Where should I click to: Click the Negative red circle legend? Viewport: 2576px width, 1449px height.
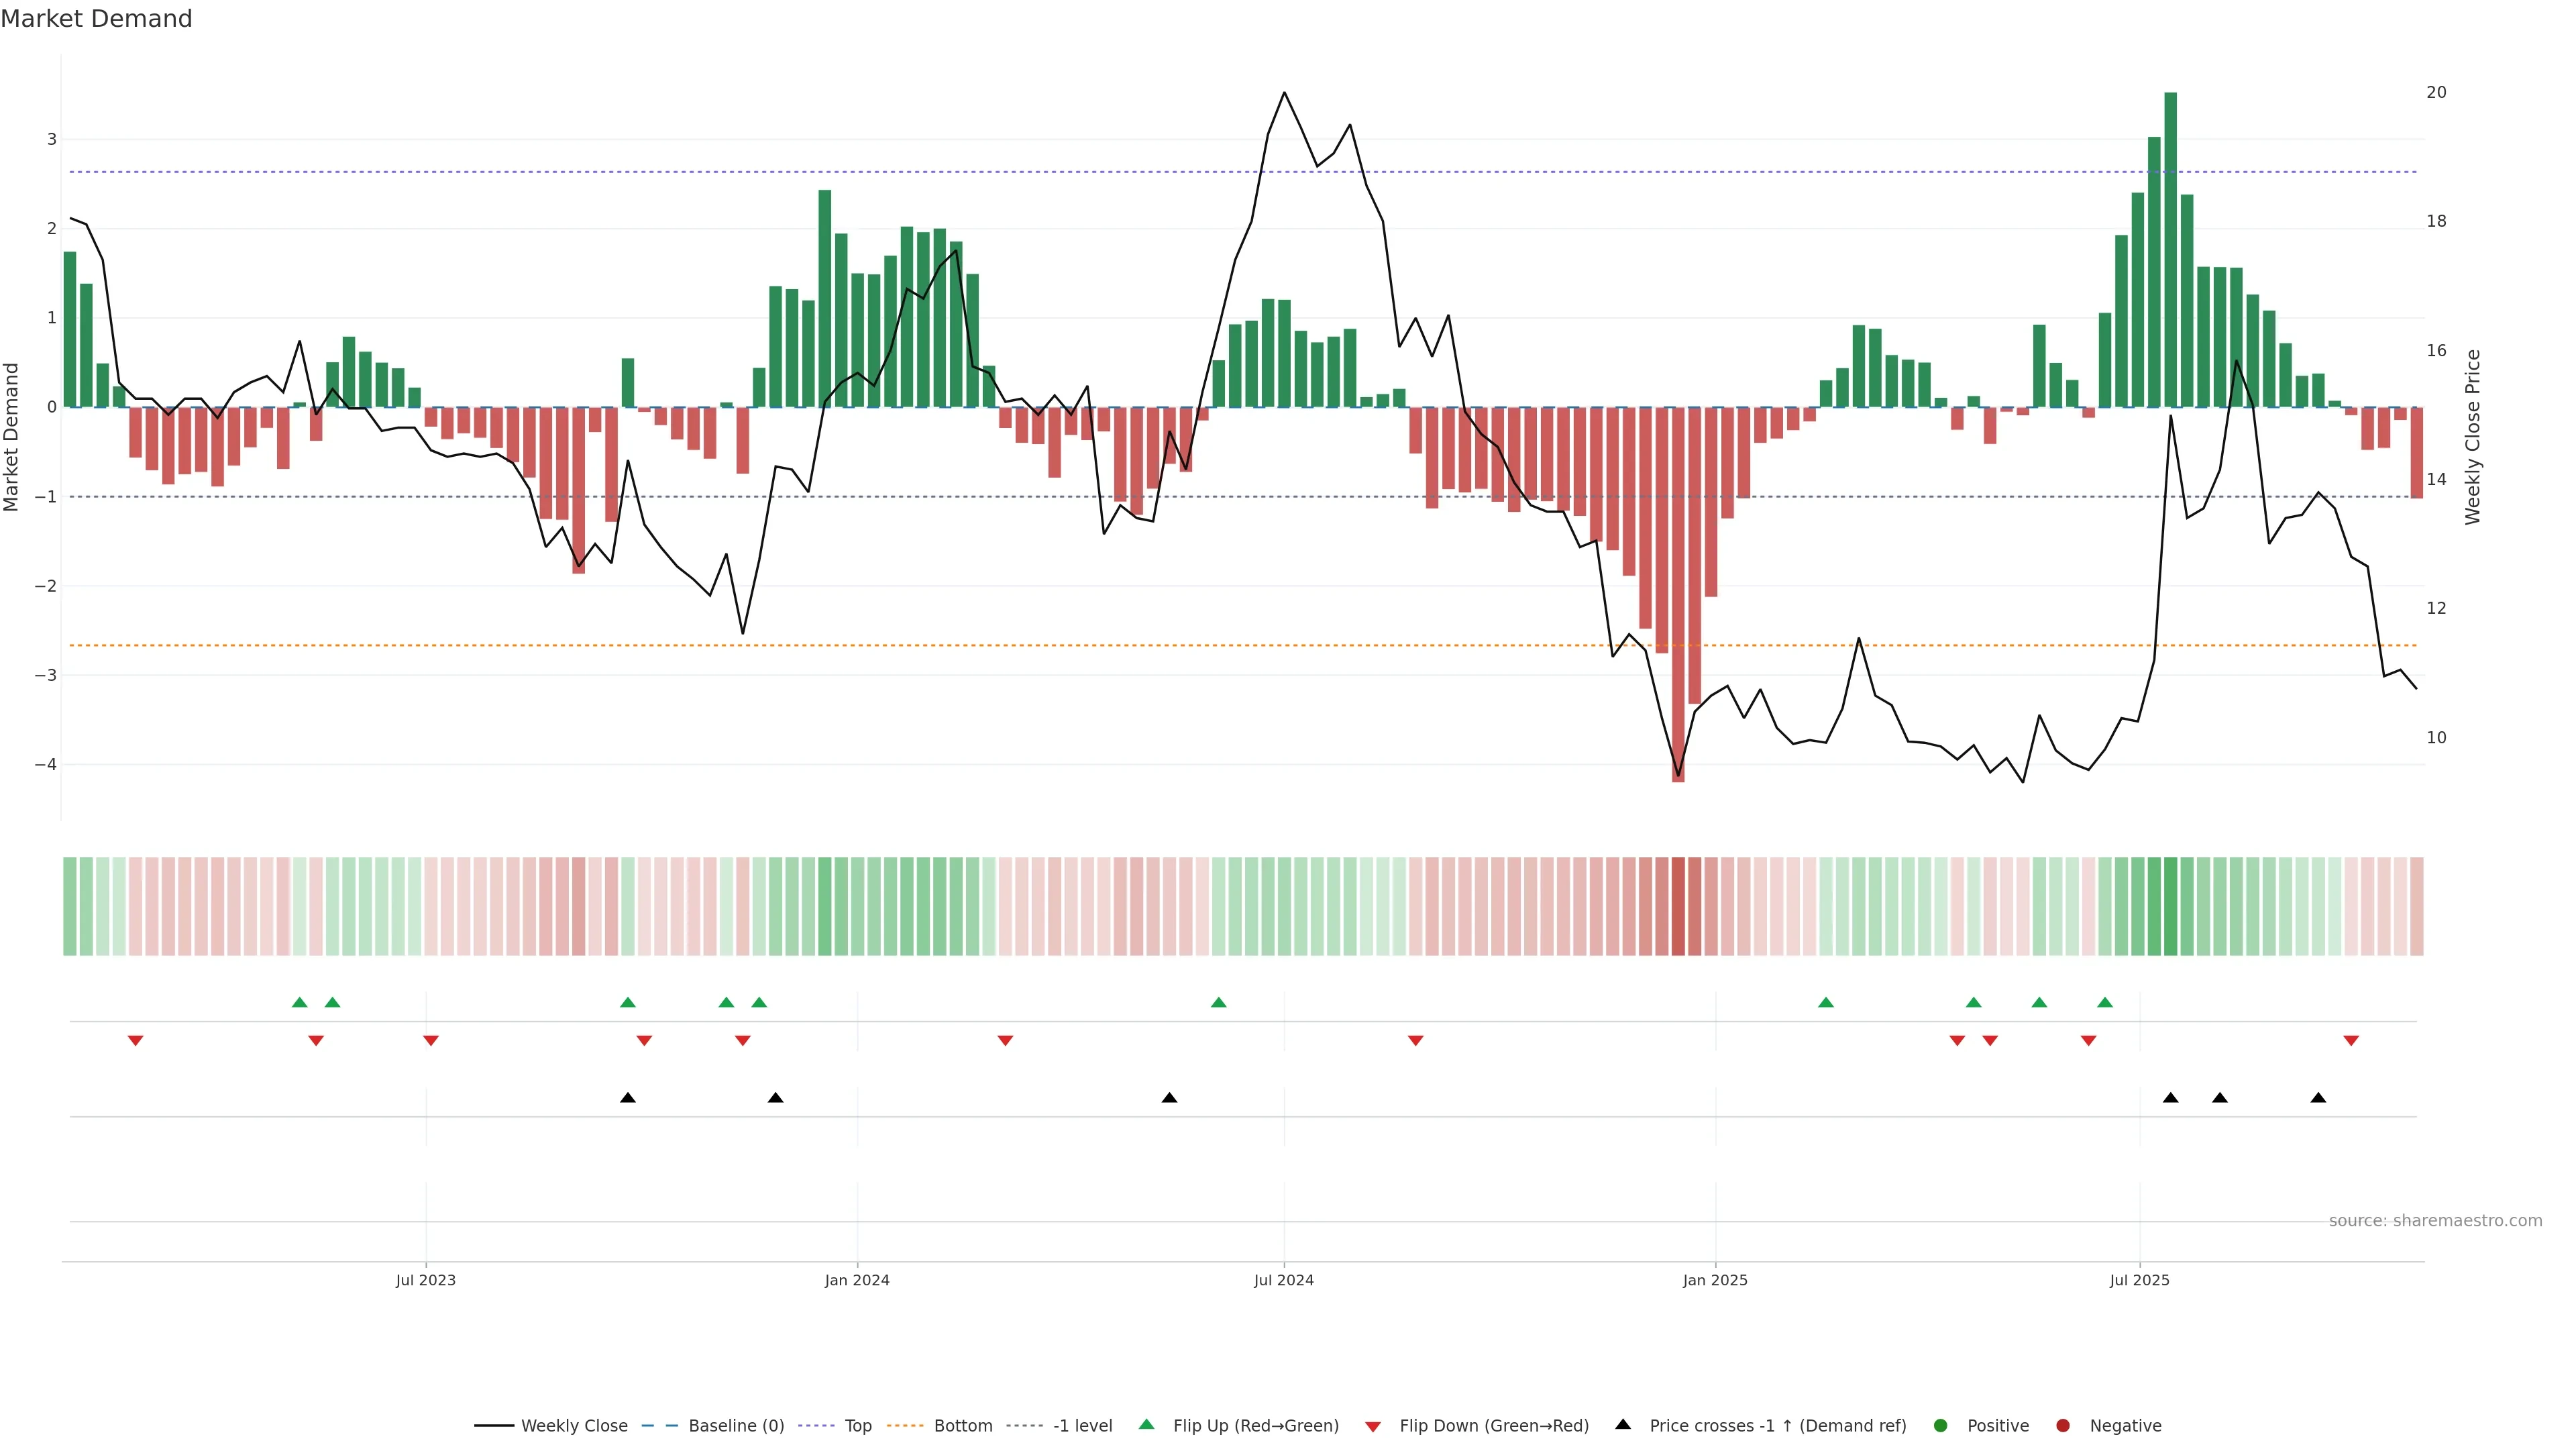[x=2063, y=1425]
